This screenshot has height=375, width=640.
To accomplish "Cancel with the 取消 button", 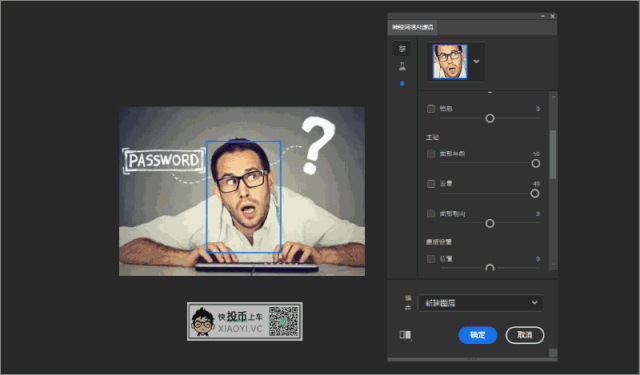I will (x=524, y=335).
